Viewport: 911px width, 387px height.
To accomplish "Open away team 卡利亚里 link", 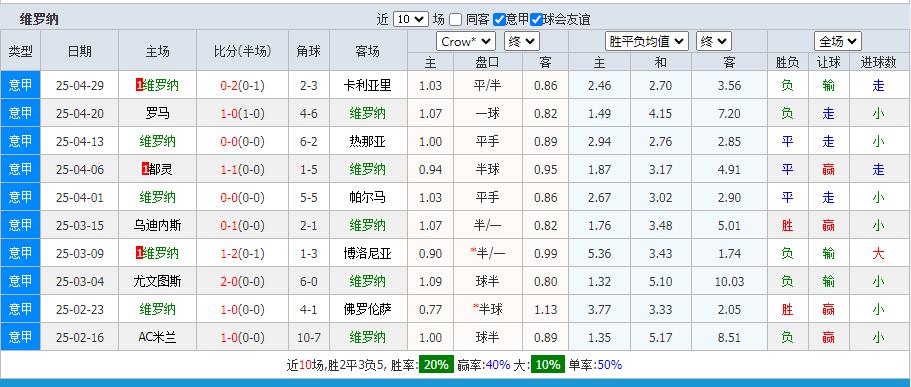I will [x=368, y=85].
